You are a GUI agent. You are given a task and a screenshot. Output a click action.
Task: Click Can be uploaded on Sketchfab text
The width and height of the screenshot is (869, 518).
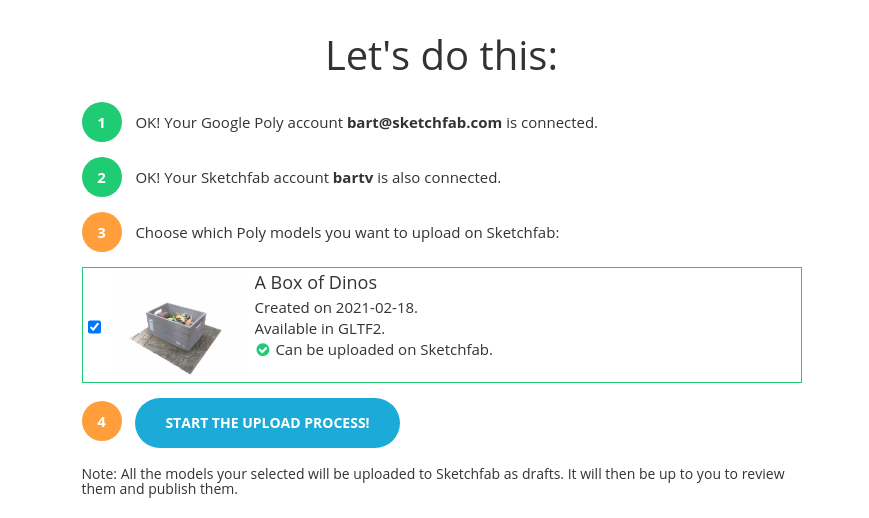384,350
